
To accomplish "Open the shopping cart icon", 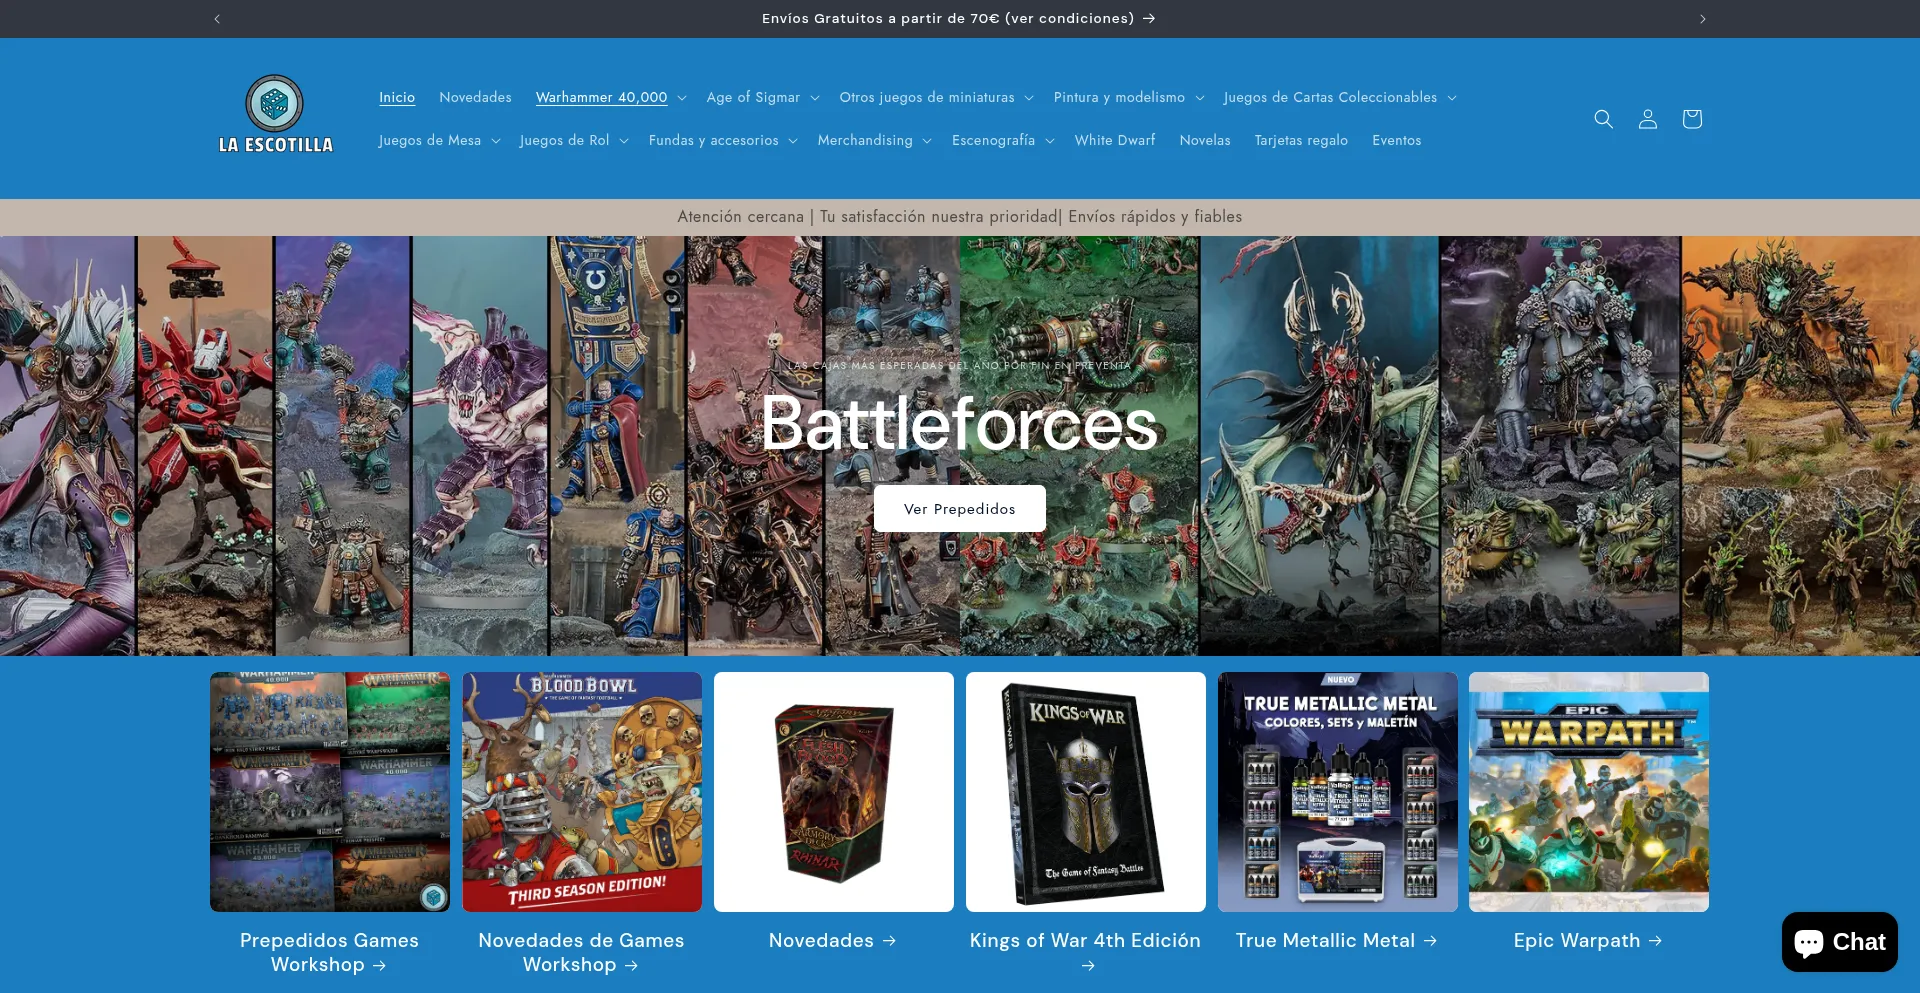I will point(1691,119).
